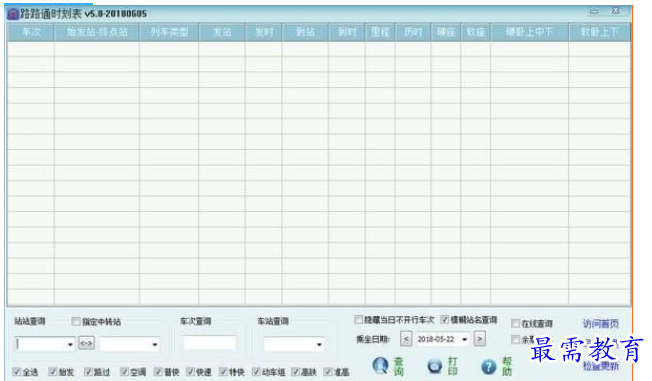
Task: Open the 乘坐日期 date picker dropdown
Action: (464, 339)
